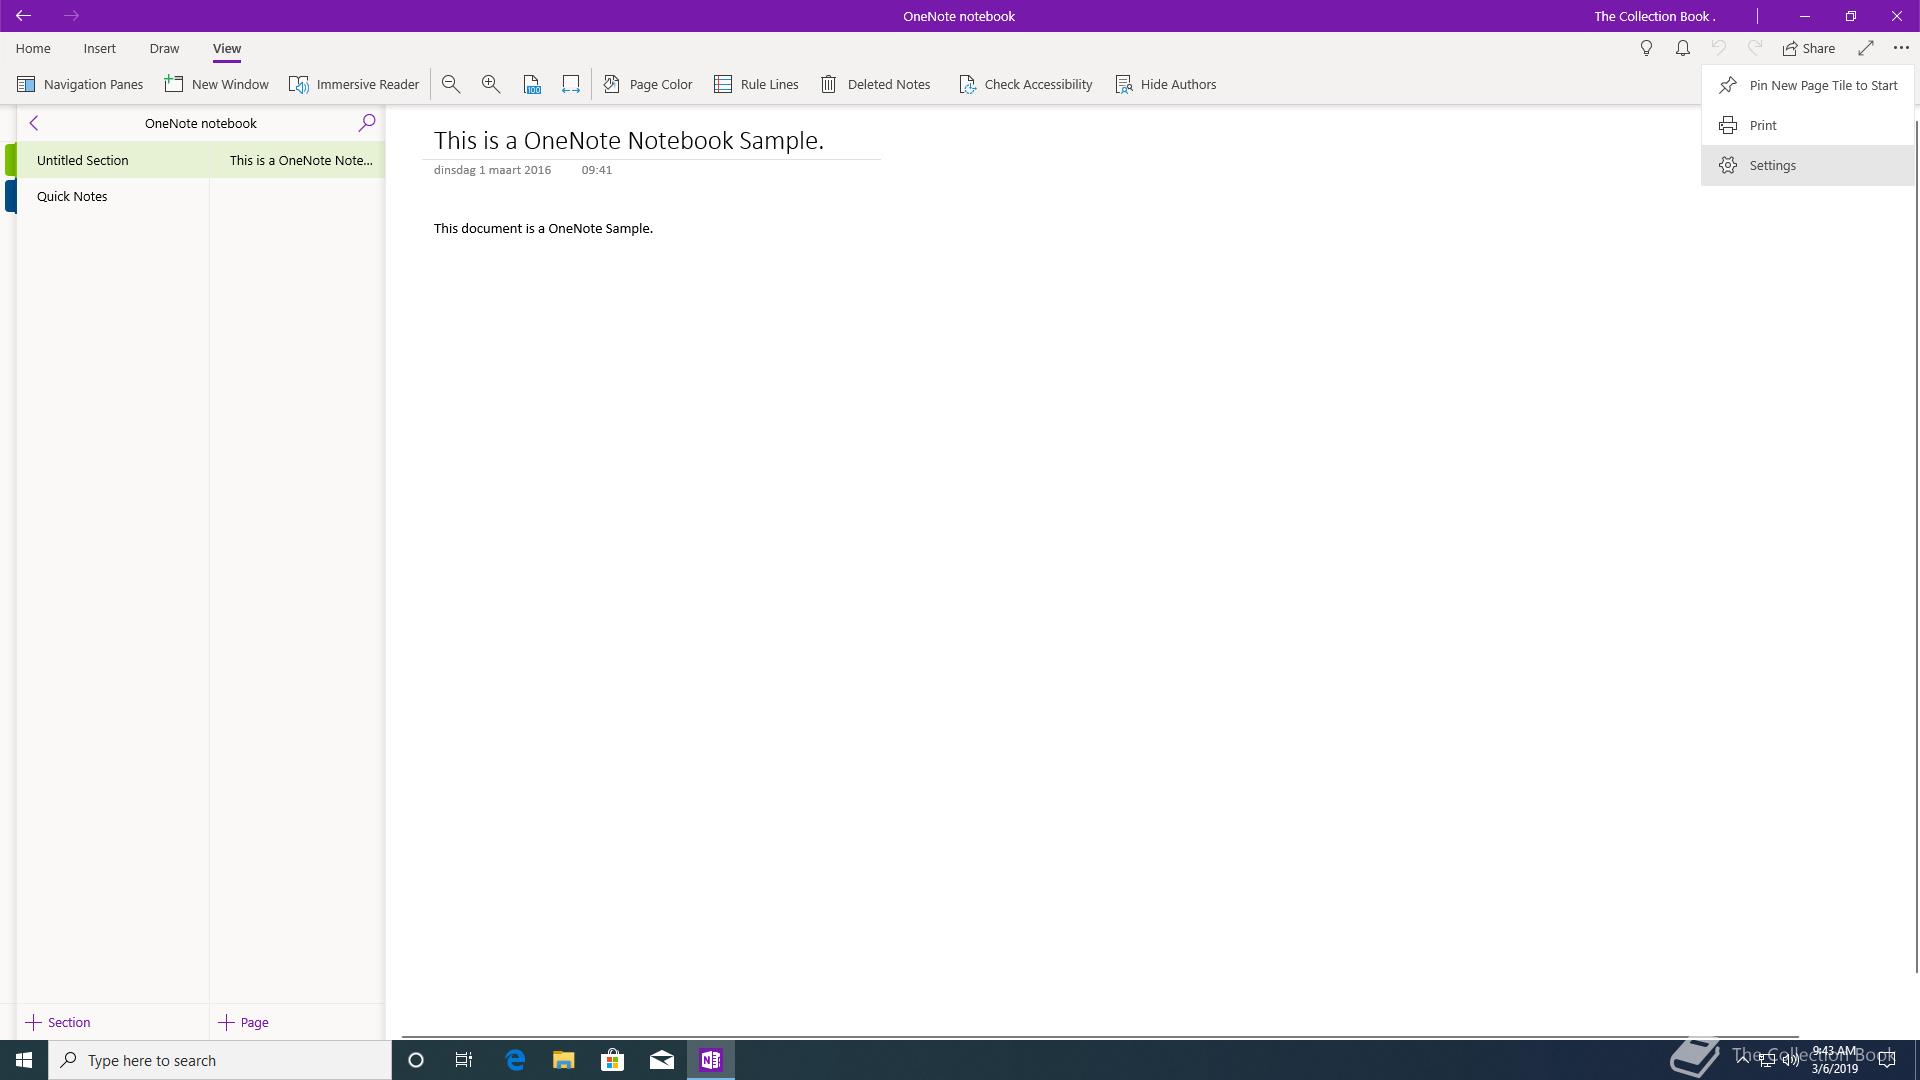This screenshot has width=1920, height=1080.
Task: Choose Print from the menu
Action: tap(1808, 125)
